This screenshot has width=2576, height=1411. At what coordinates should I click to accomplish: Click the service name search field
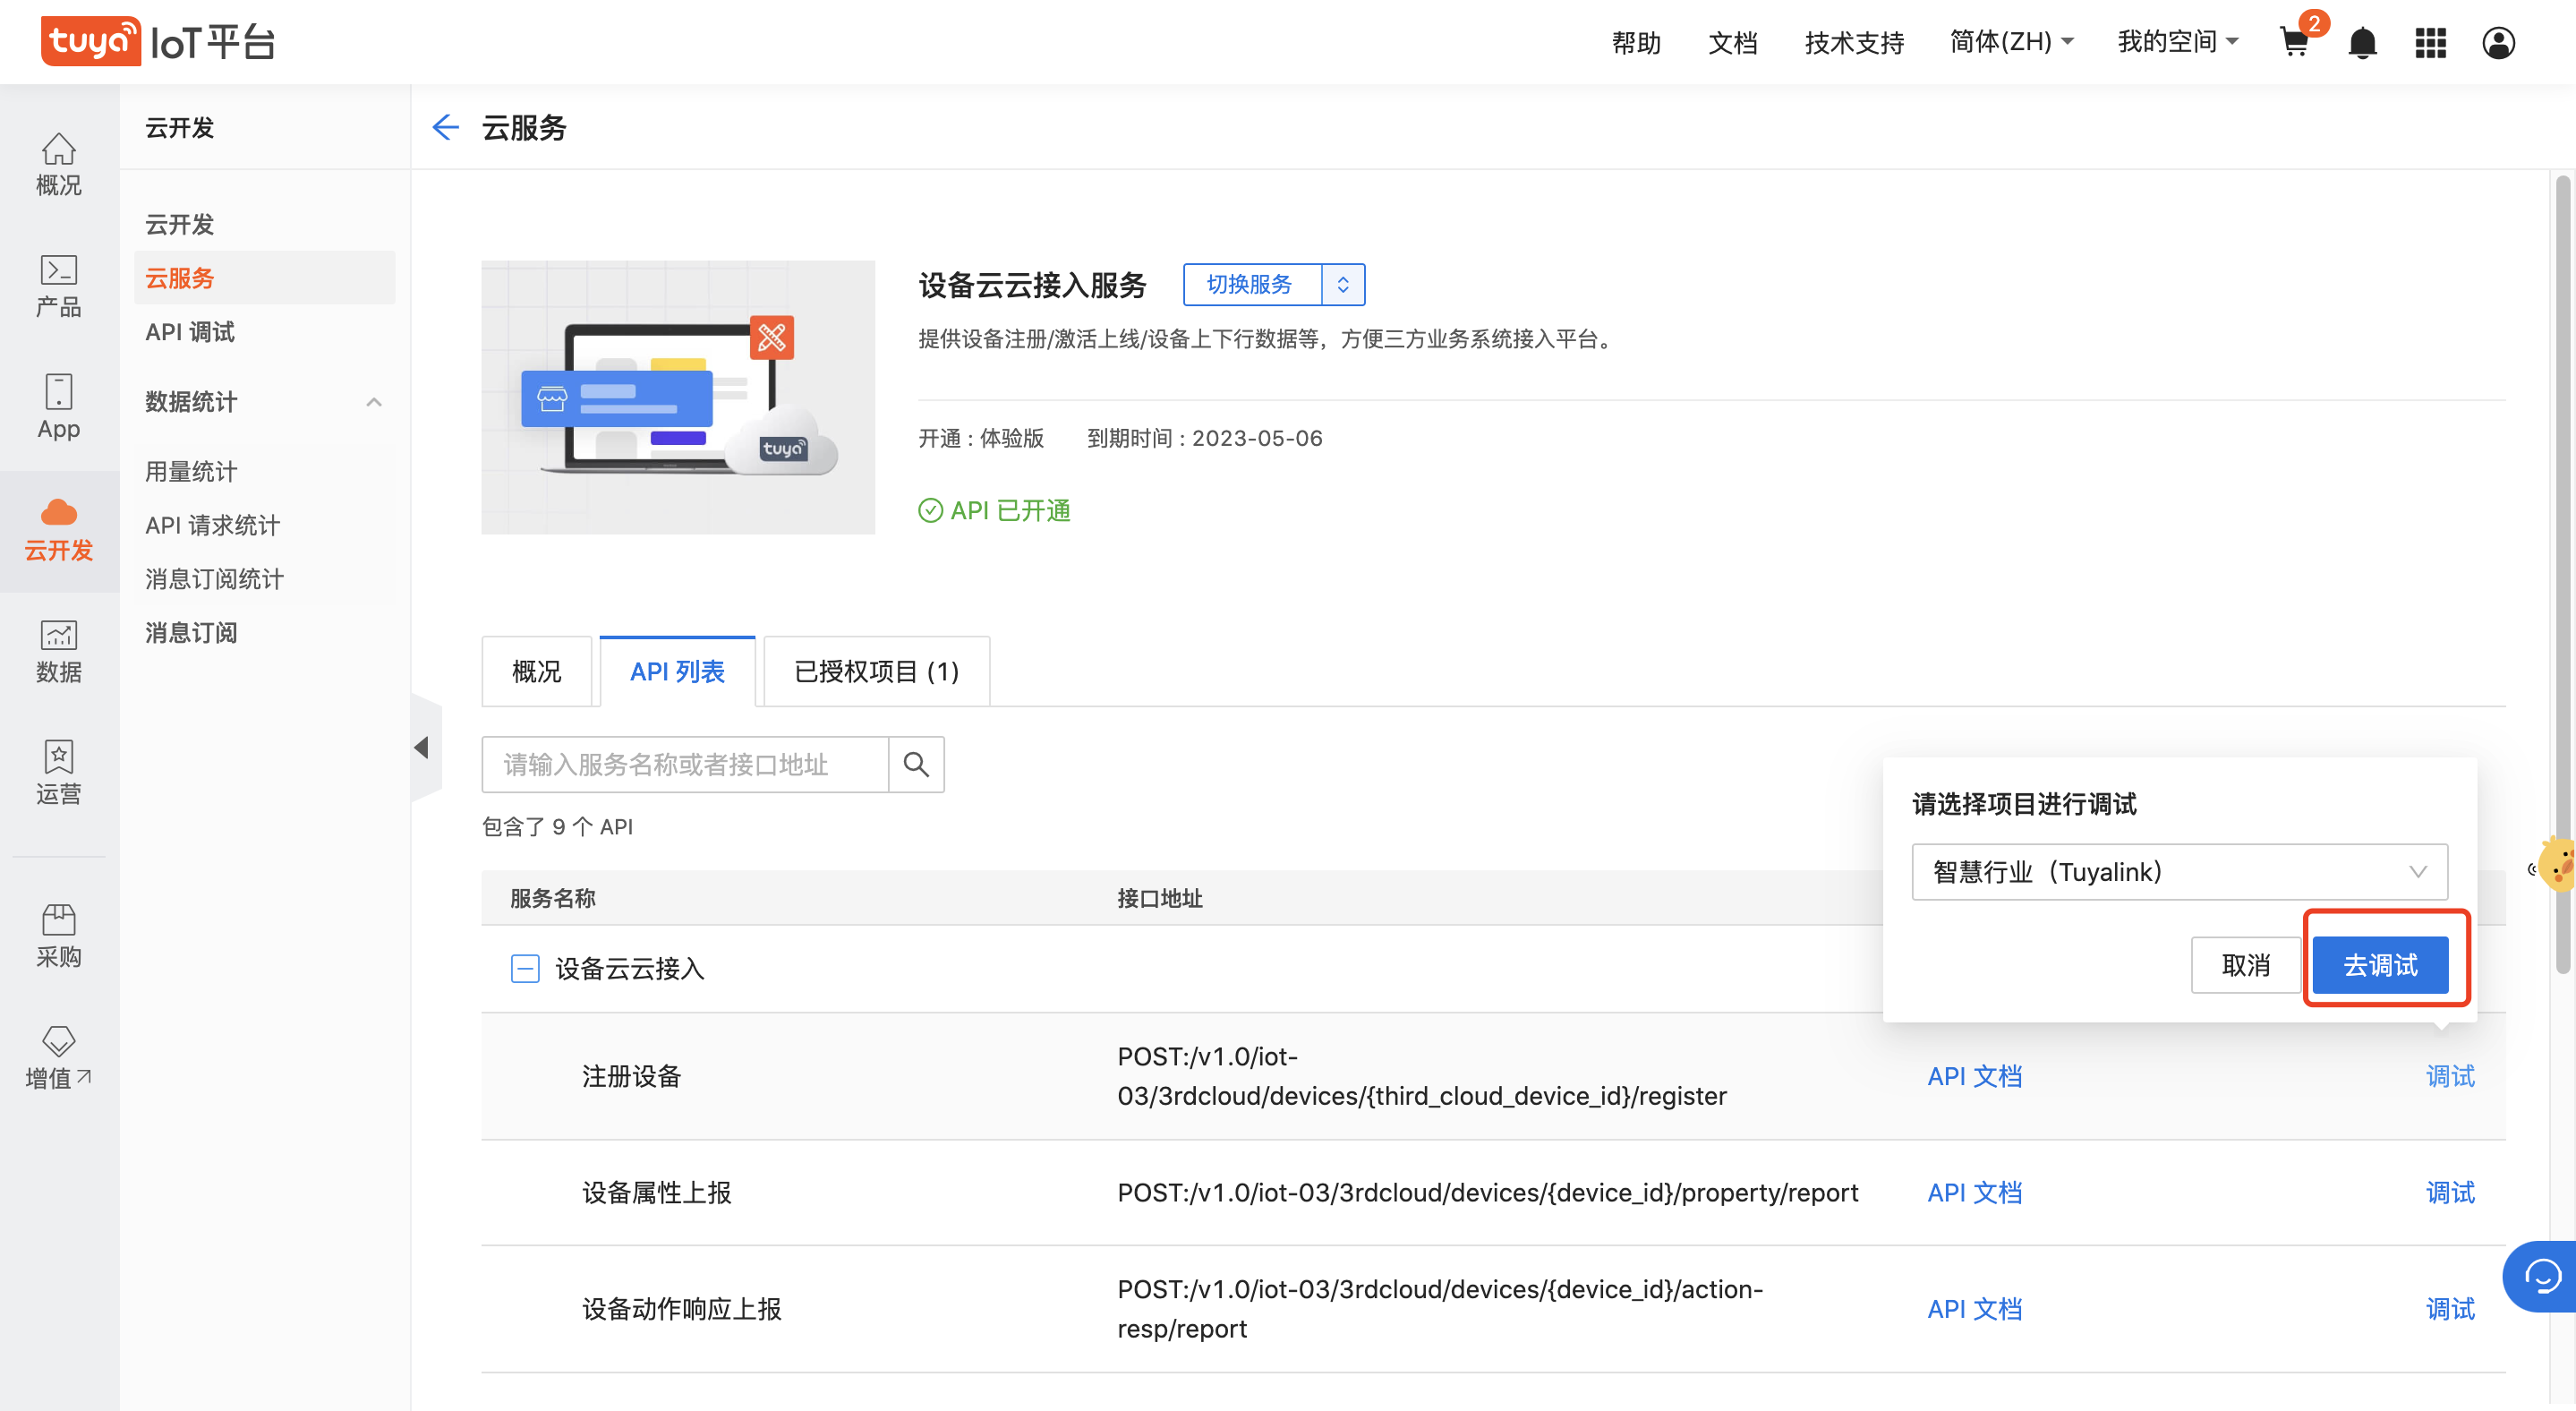[685, 765]
